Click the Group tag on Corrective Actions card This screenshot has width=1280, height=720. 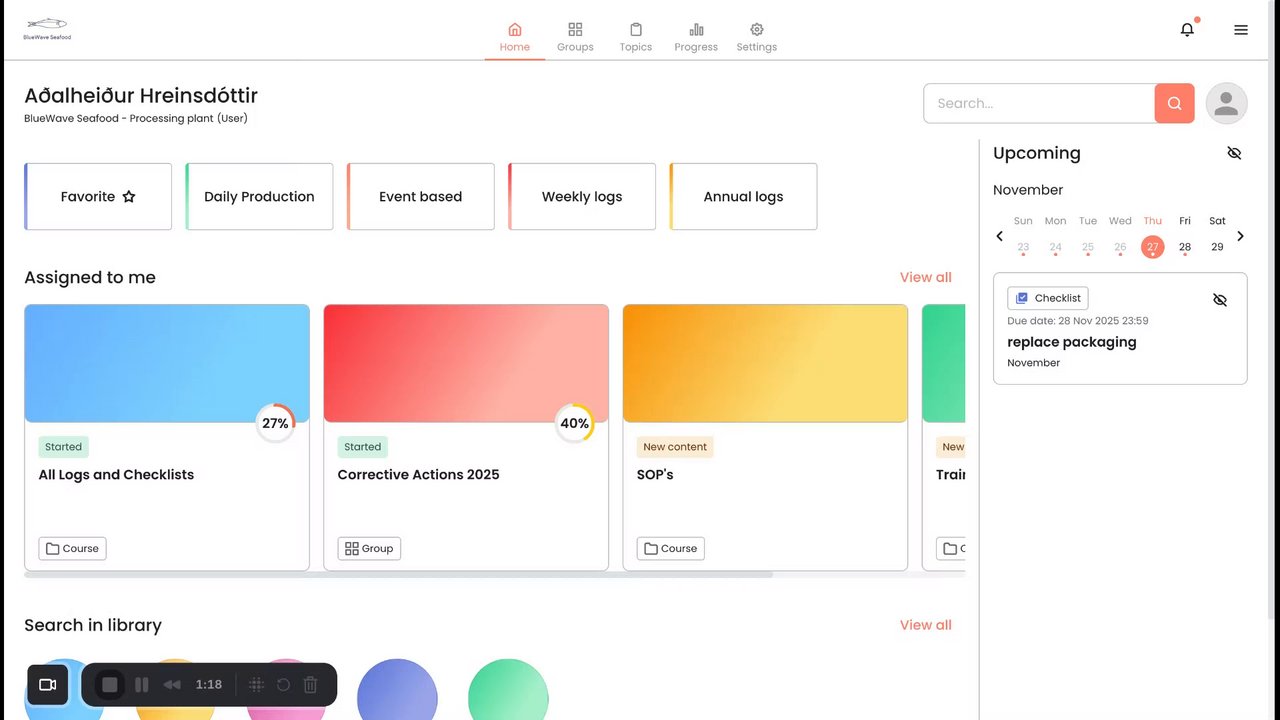click(x=369, y=548)
